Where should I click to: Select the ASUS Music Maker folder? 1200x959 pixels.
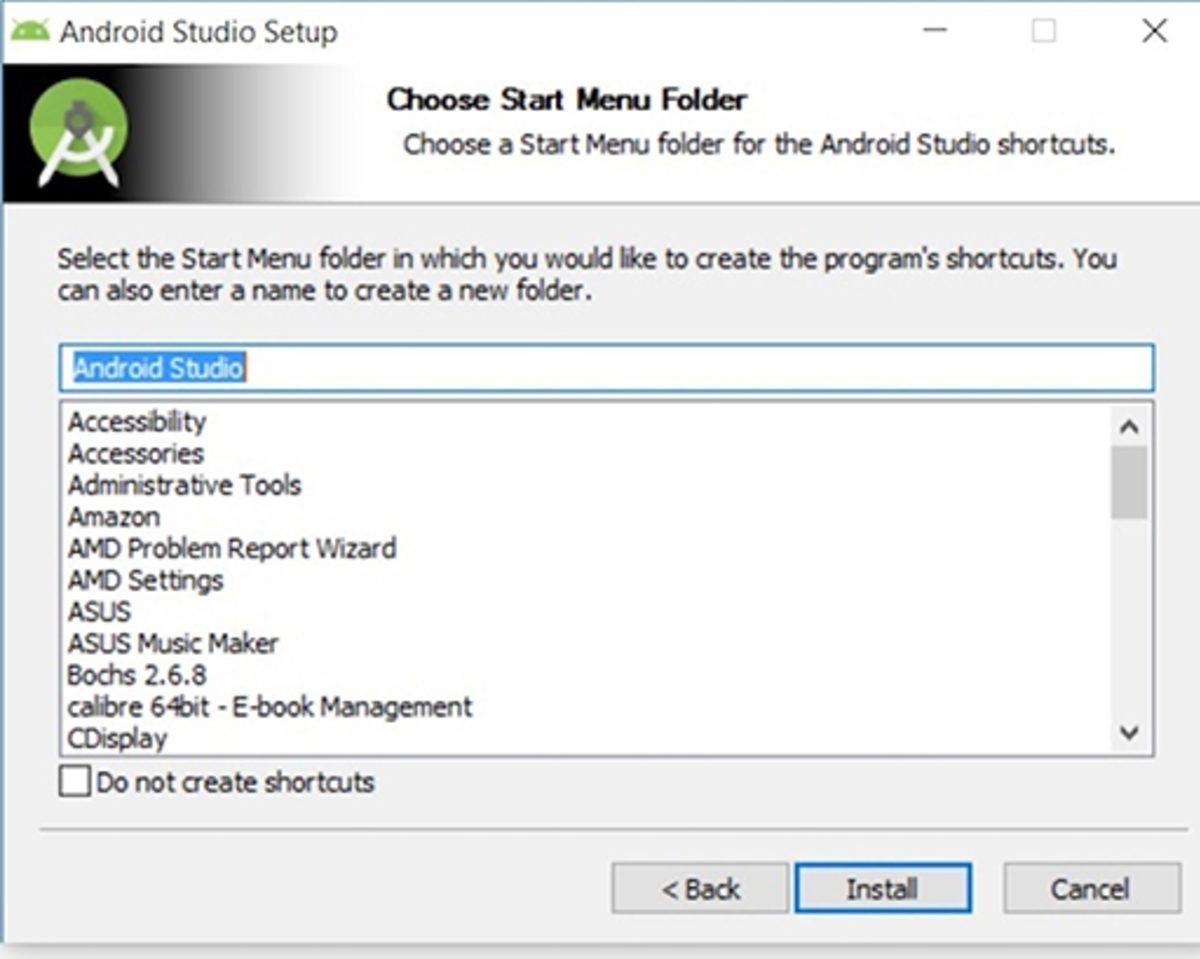pos(172,644)
